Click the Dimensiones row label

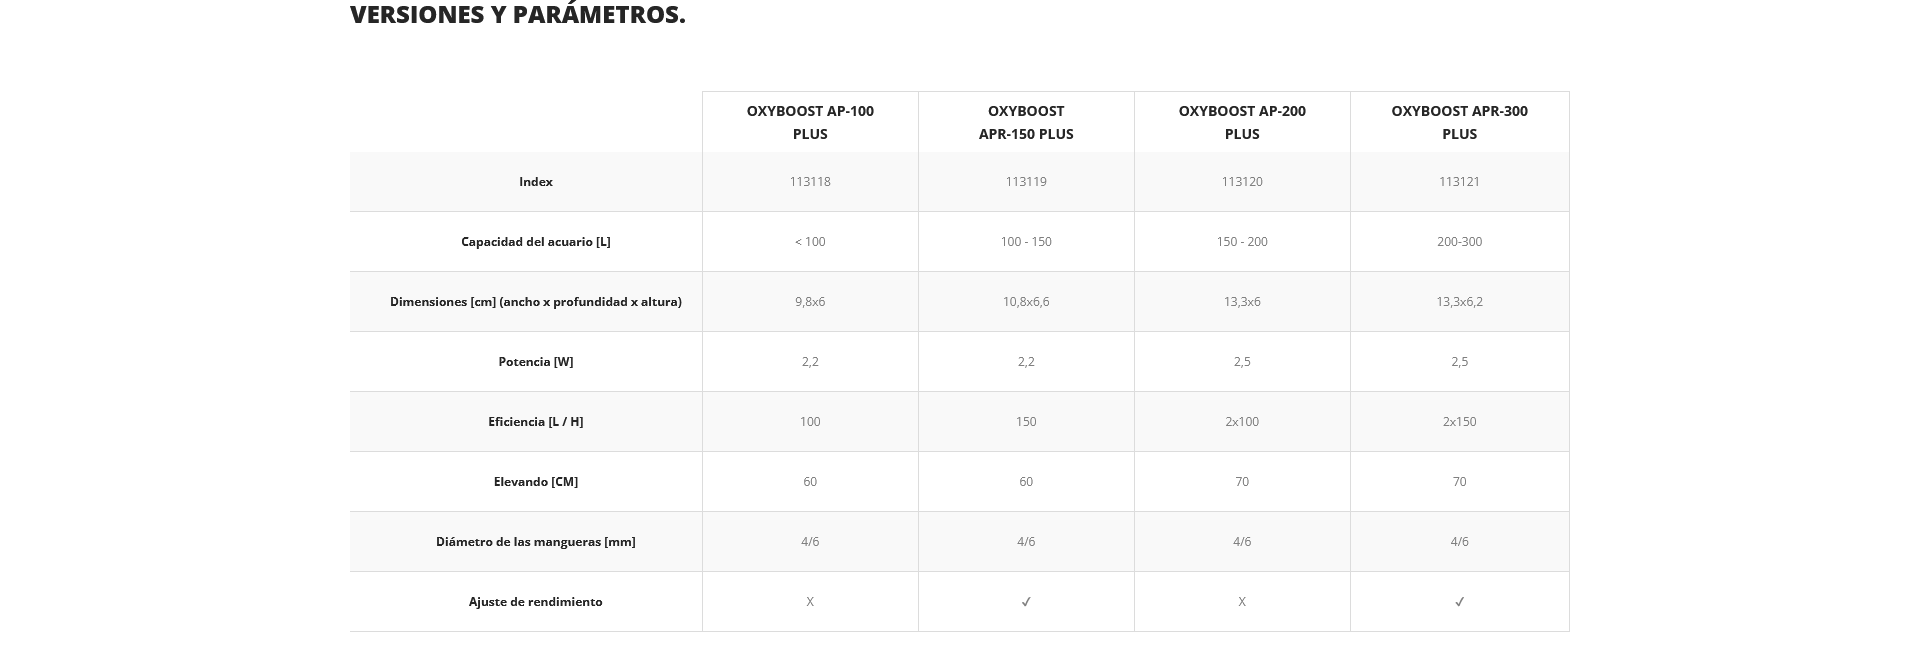click(x=536, y=302)
